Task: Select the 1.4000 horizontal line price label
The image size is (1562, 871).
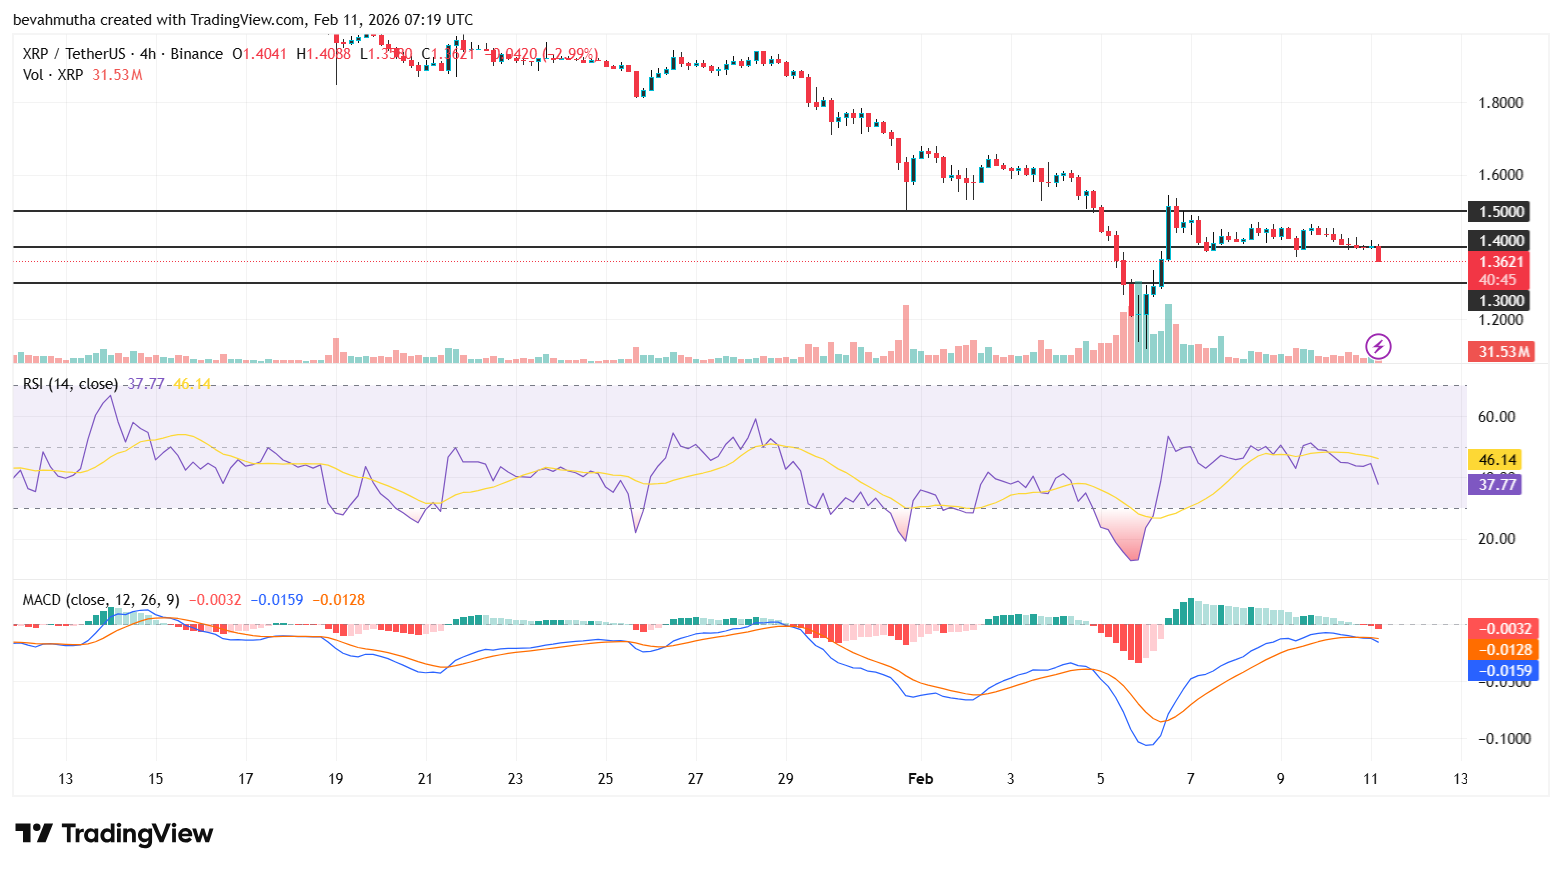Action: click(x=1500, y=240)
